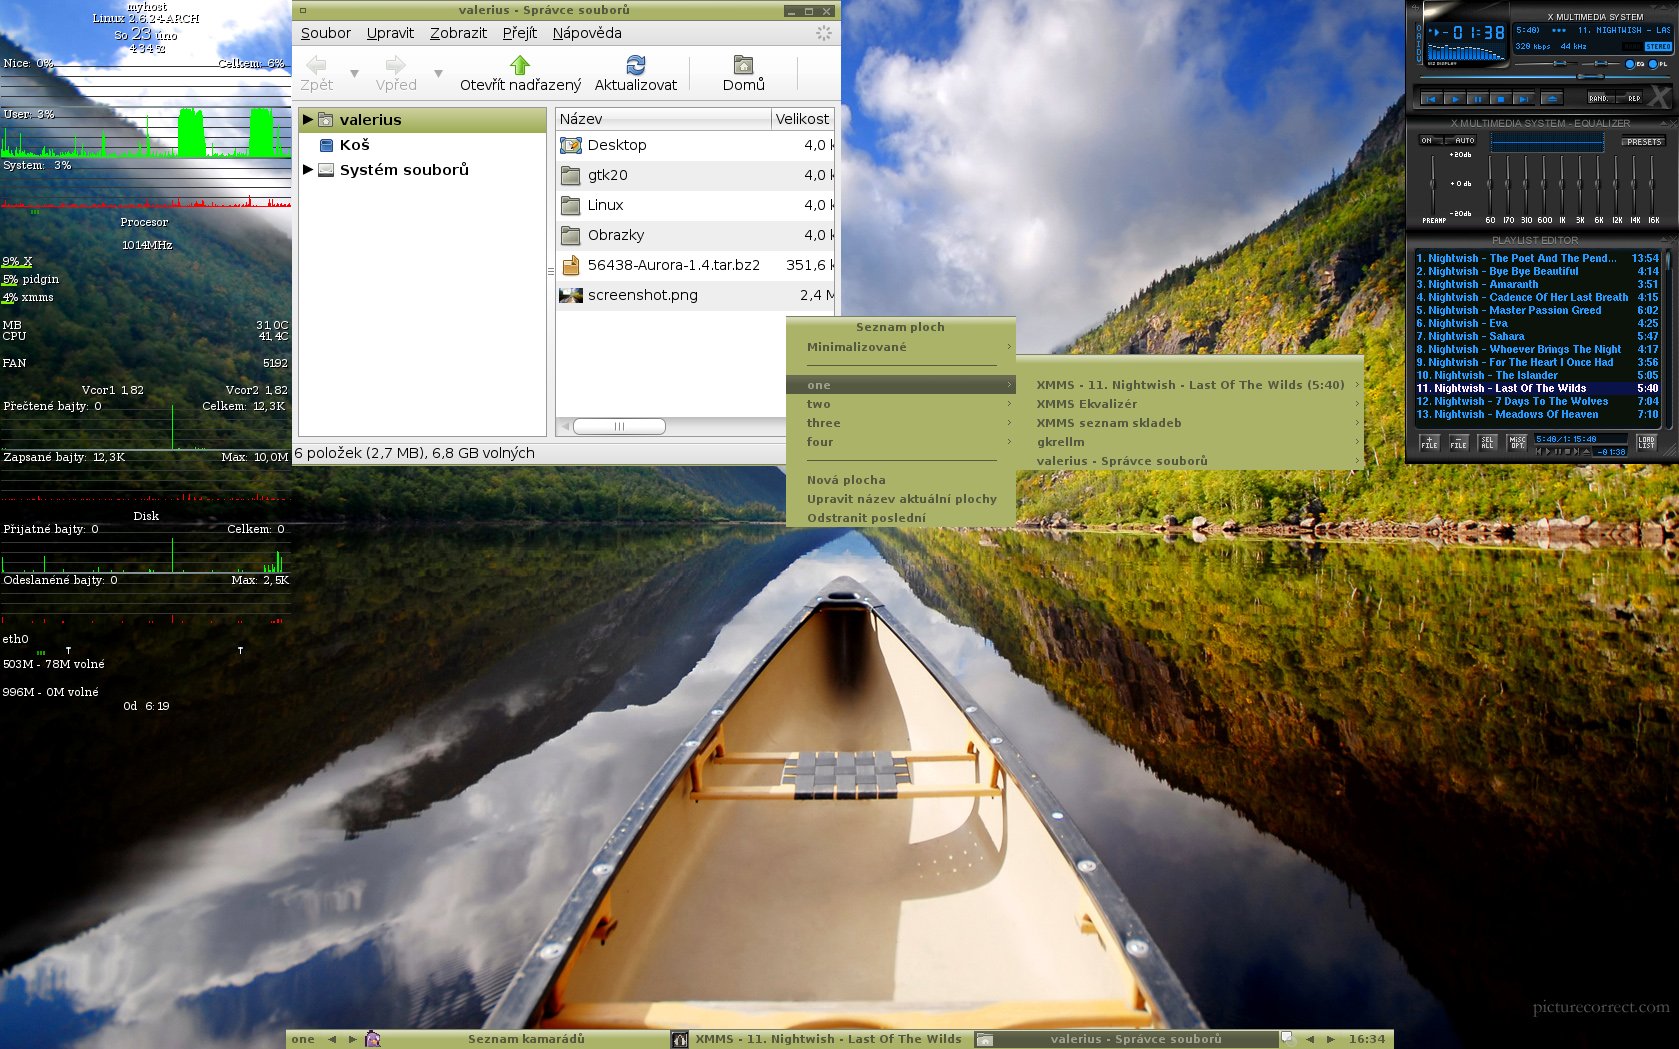Skip to next track in XMMS

pyautogui.click(x=1522, y=99)
